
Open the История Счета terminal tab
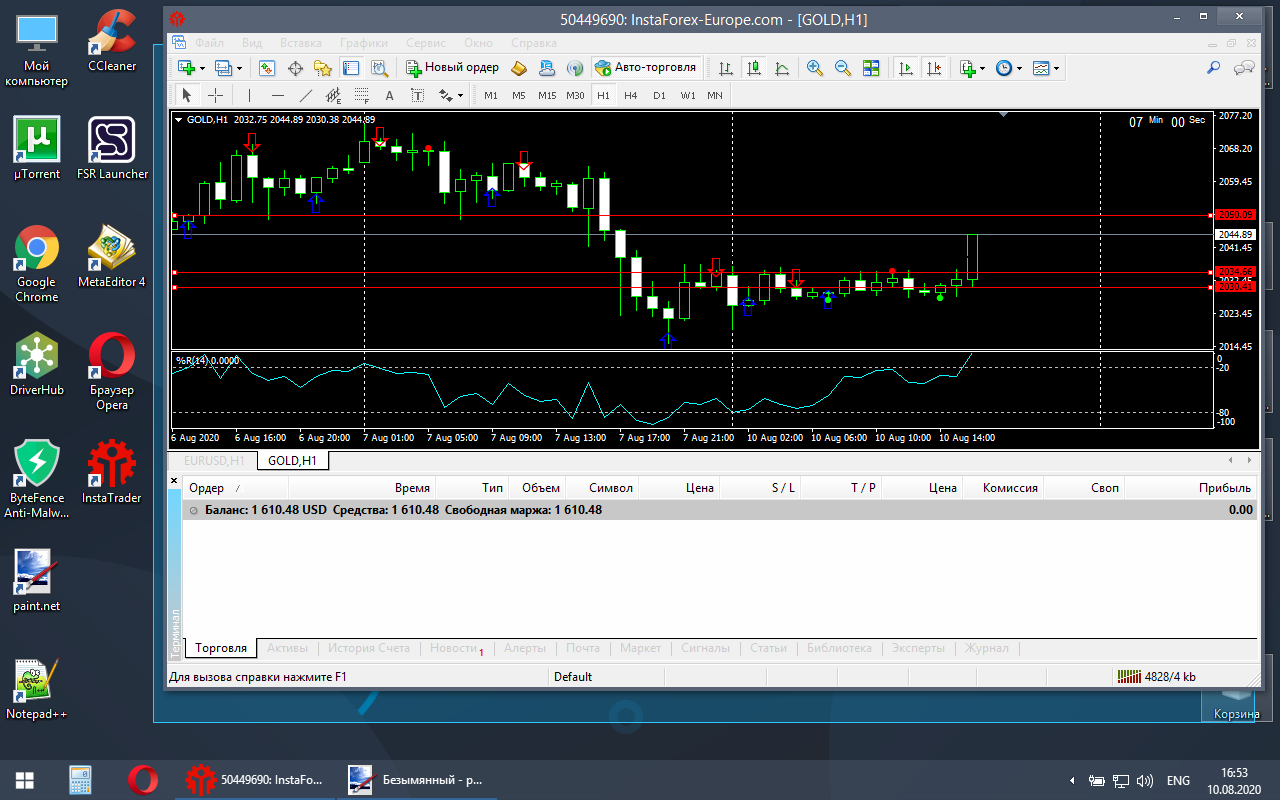[x=368, y=648]
